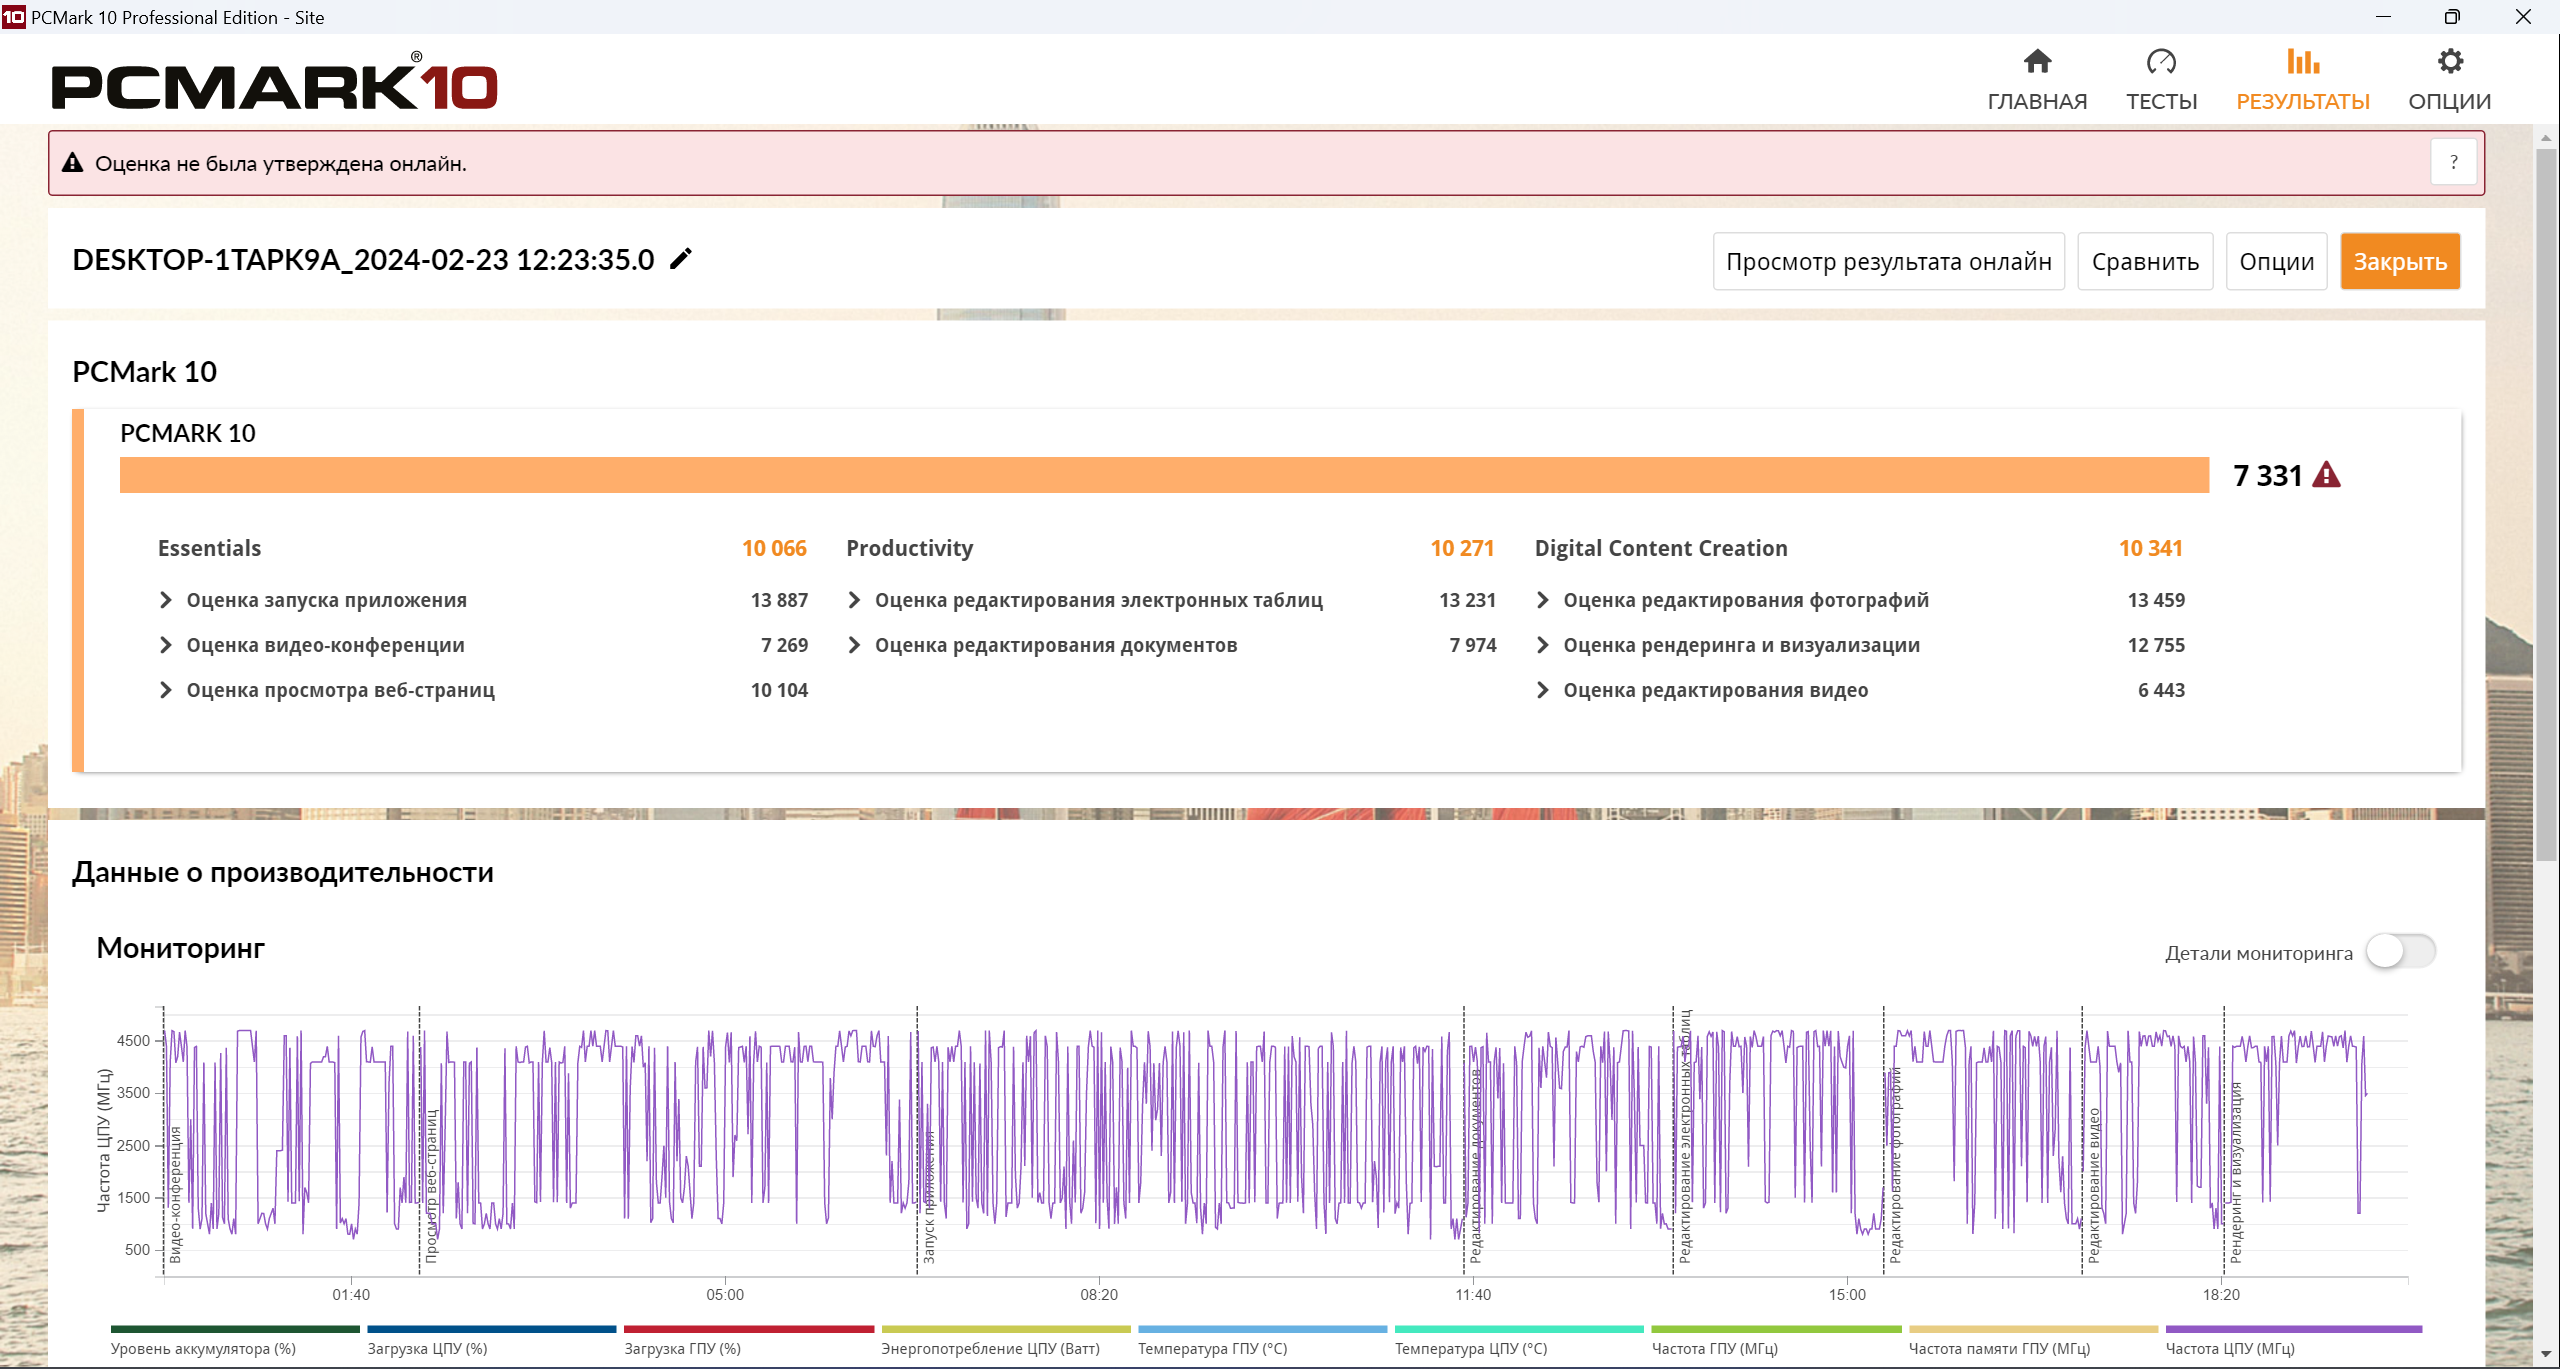Click the warning icon in the pink alert banner
The height and width of the screenshot is (1369, 2560).
pos(73,163)
